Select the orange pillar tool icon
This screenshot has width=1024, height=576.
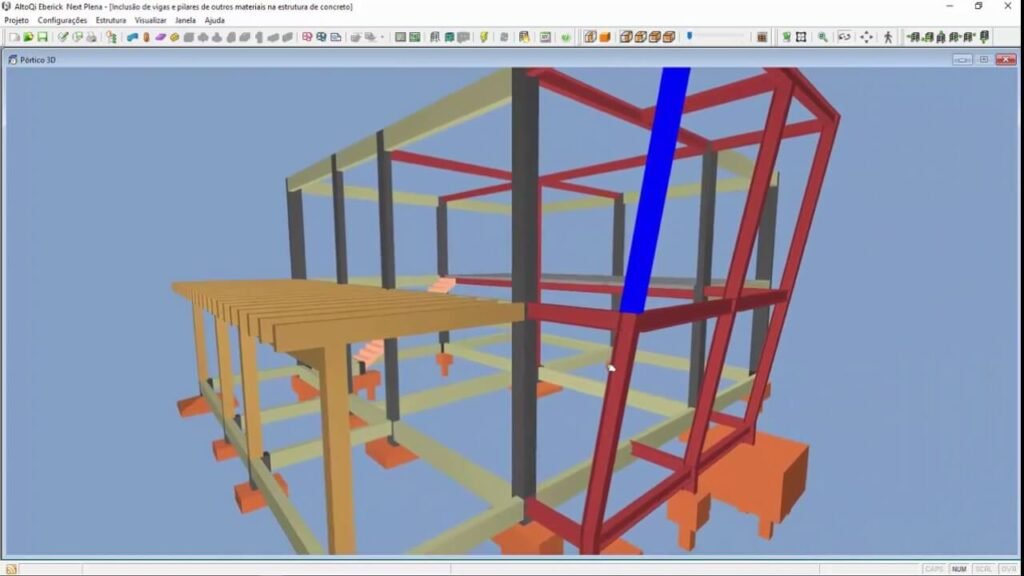tap(146, 37)
